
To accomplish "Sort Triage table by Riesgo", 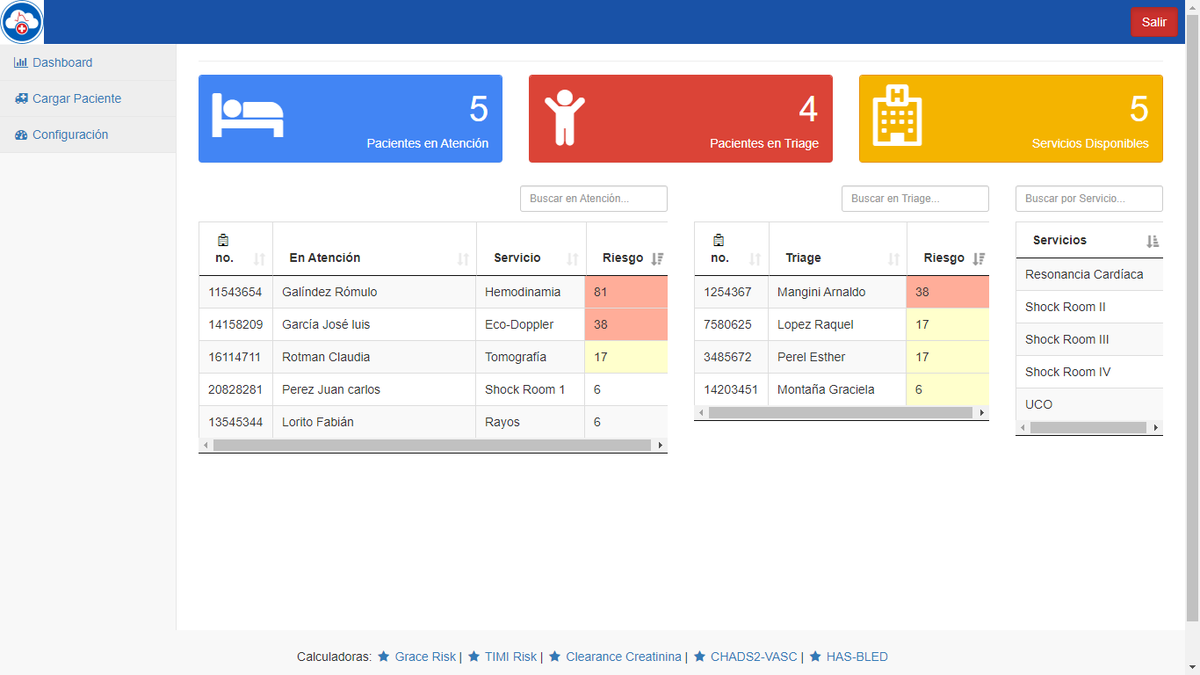I will [948, 249].
